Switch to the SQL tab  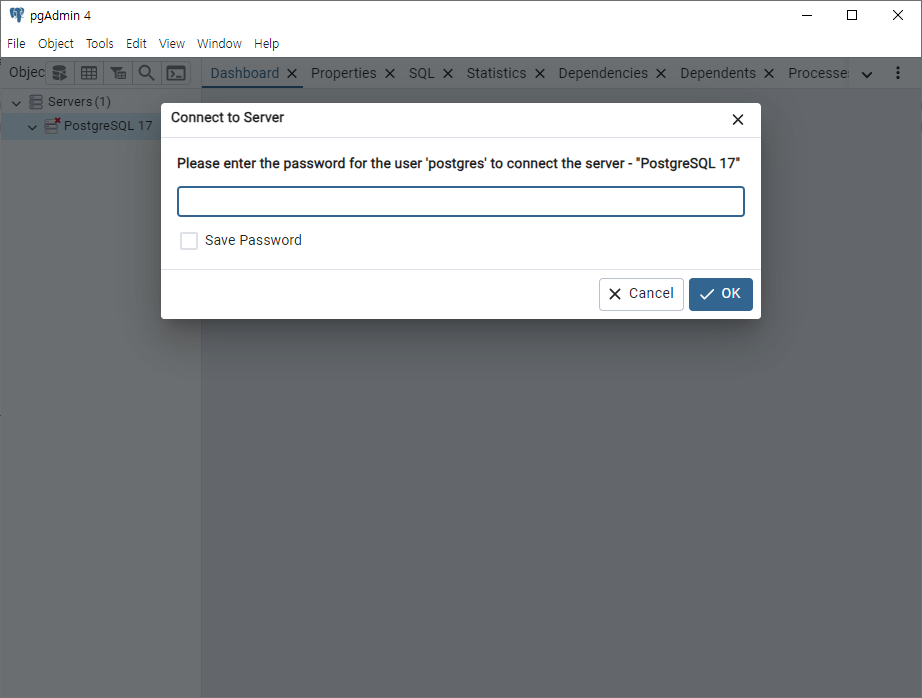tap(422, 73)
